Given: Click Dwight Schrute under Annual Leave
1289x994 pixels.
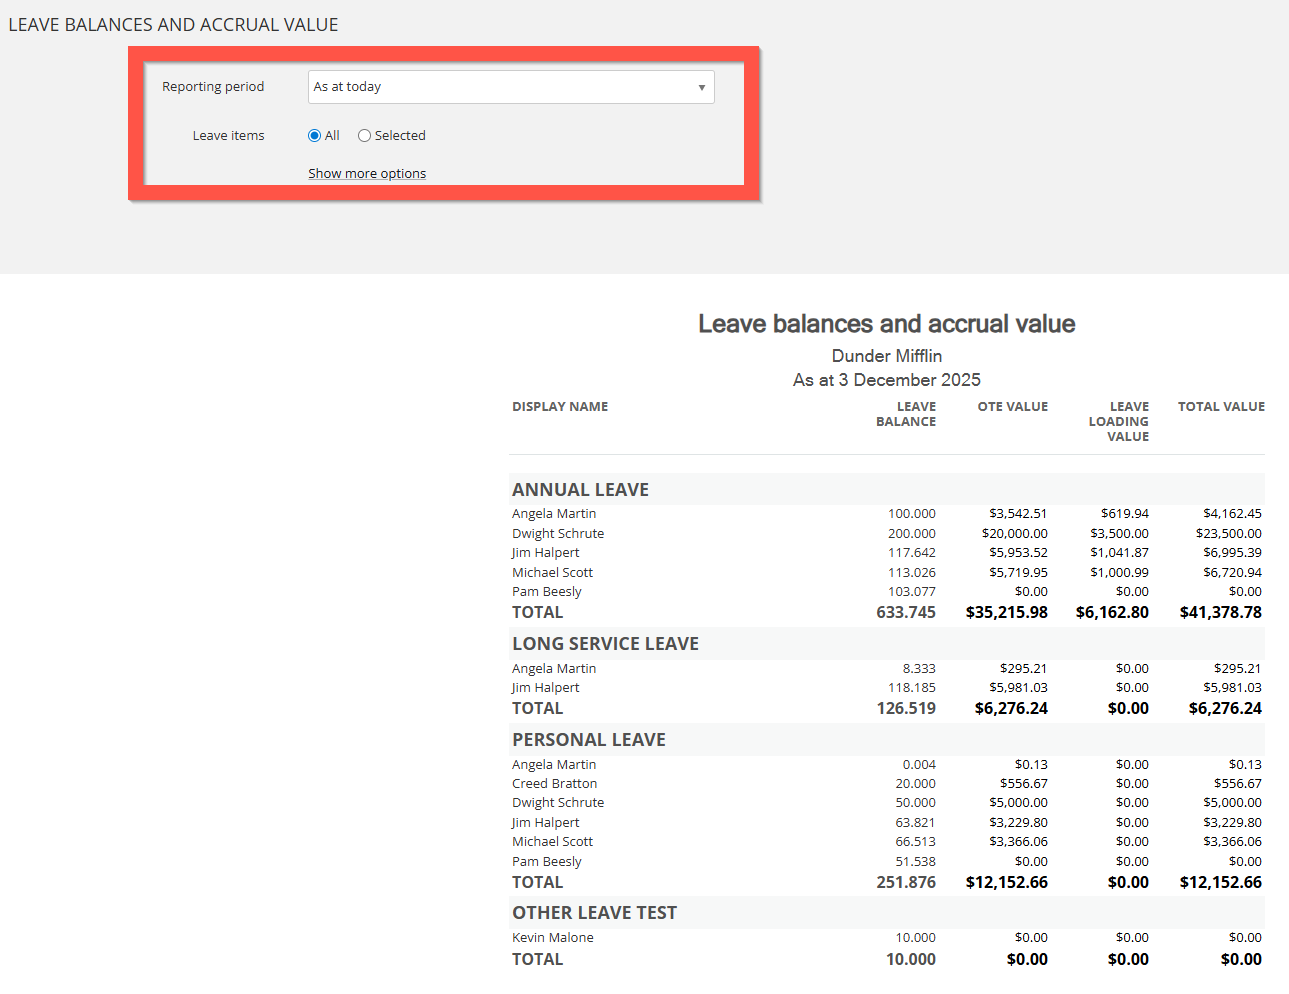Looking at the screenshot, I should point(558,534).
